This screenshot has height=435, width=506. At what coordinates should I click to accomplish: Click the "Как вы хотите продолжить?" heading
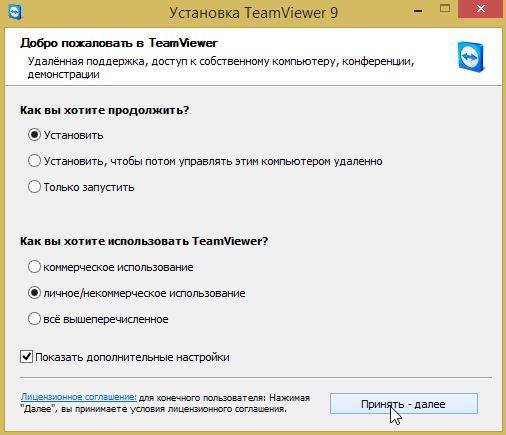coord(104,110)
